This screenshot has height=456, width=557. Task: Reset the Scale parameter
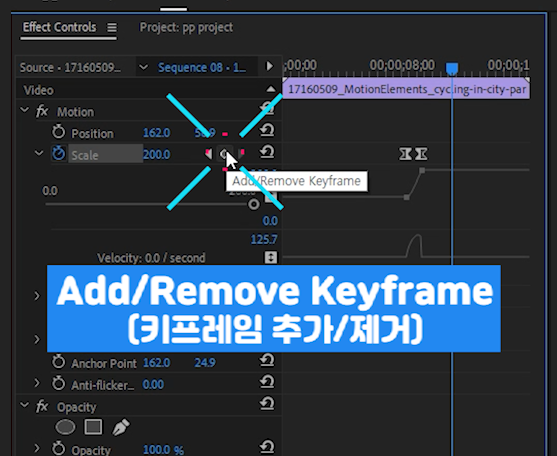click(x=267, y=152)
